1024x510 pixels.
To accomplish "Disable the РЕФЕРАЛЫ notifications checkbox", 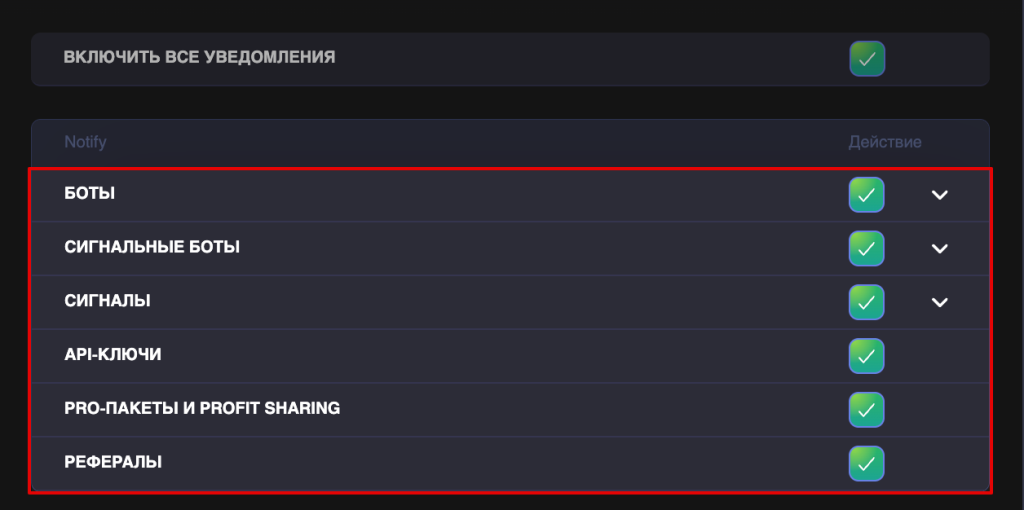I will [866, 463].
